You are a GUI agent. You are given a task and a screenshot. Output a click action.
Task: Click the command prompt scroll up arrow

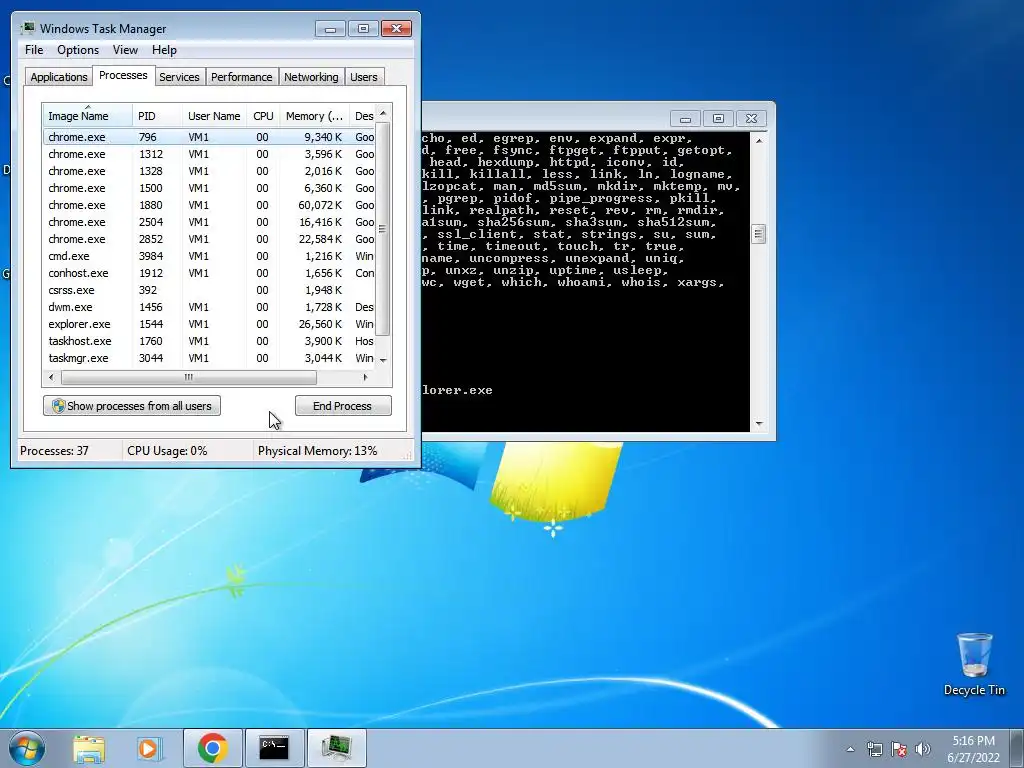pos(758,140)
